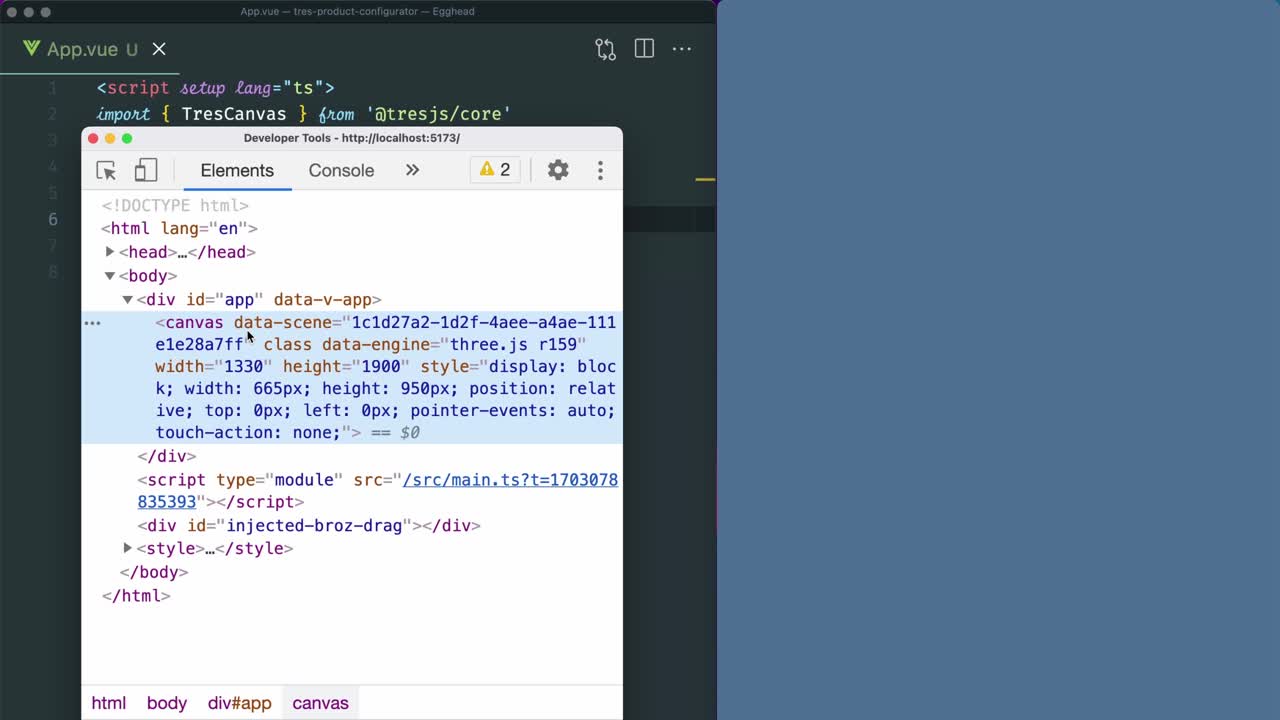Select body in the breadcrumb bar
Screen dimensions: 1280x720
pos(167,703)
